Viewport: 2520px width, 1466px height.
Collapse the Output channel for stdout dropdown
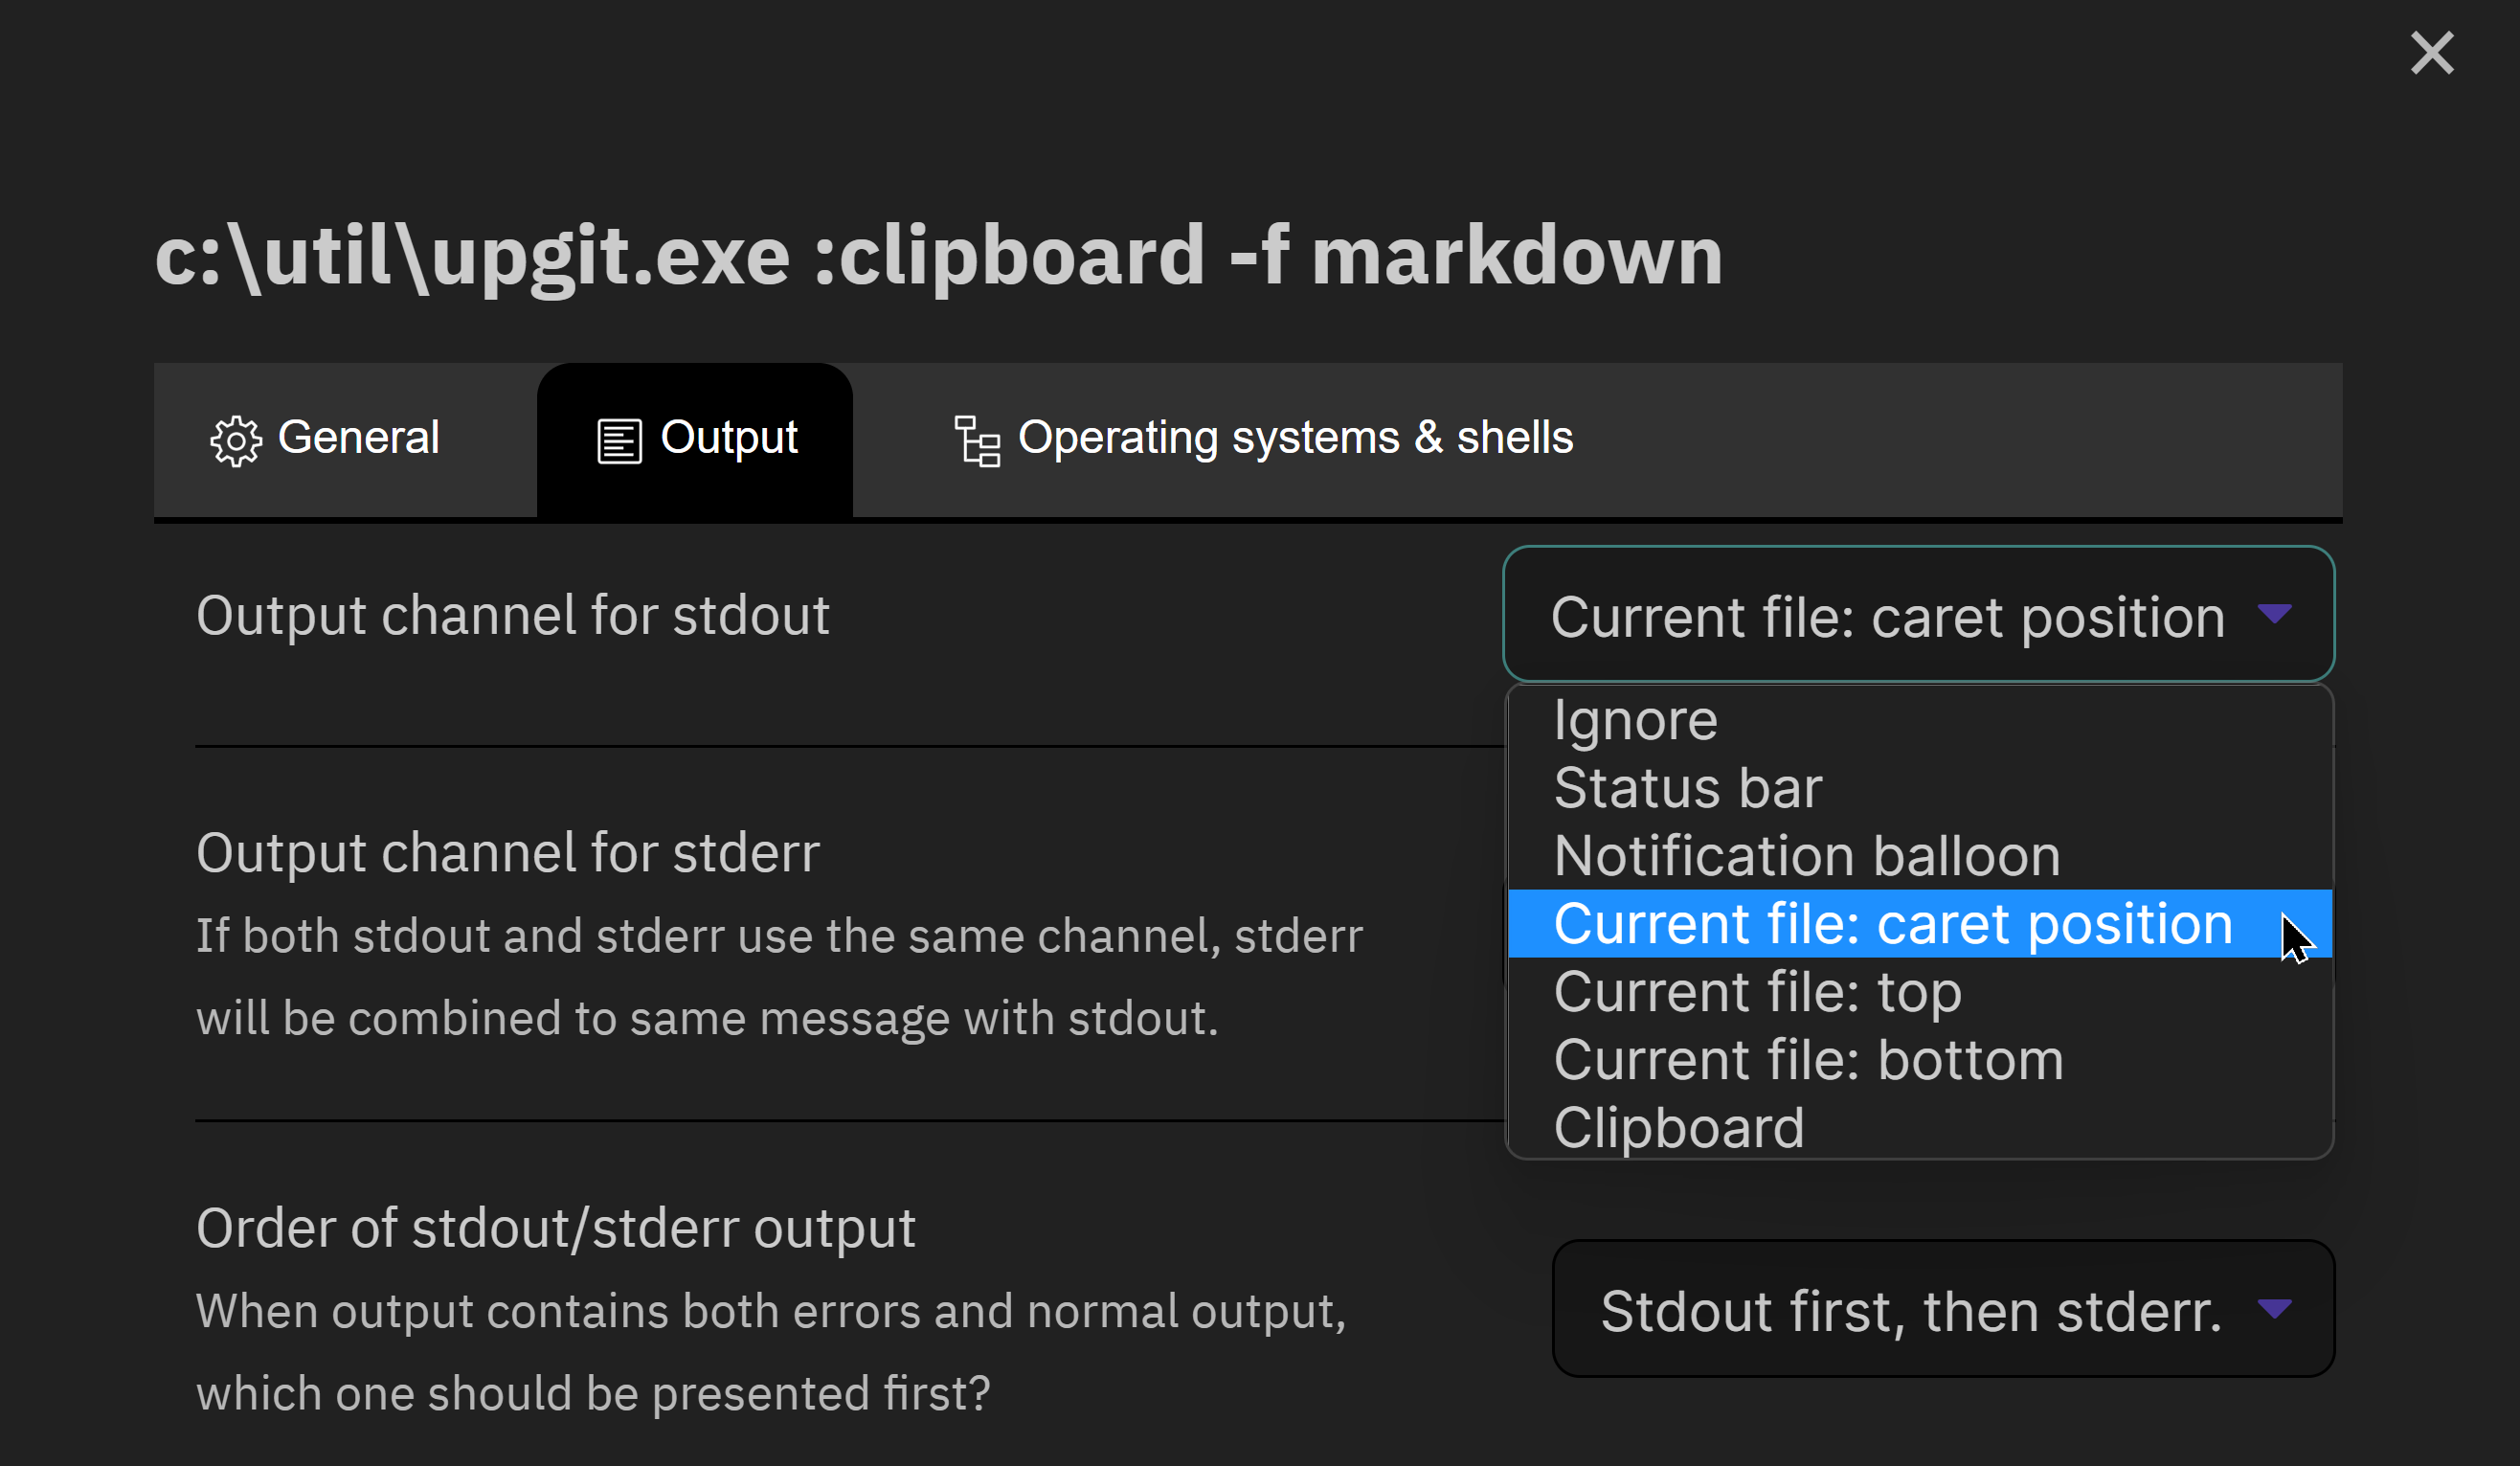coord(1918,614)
